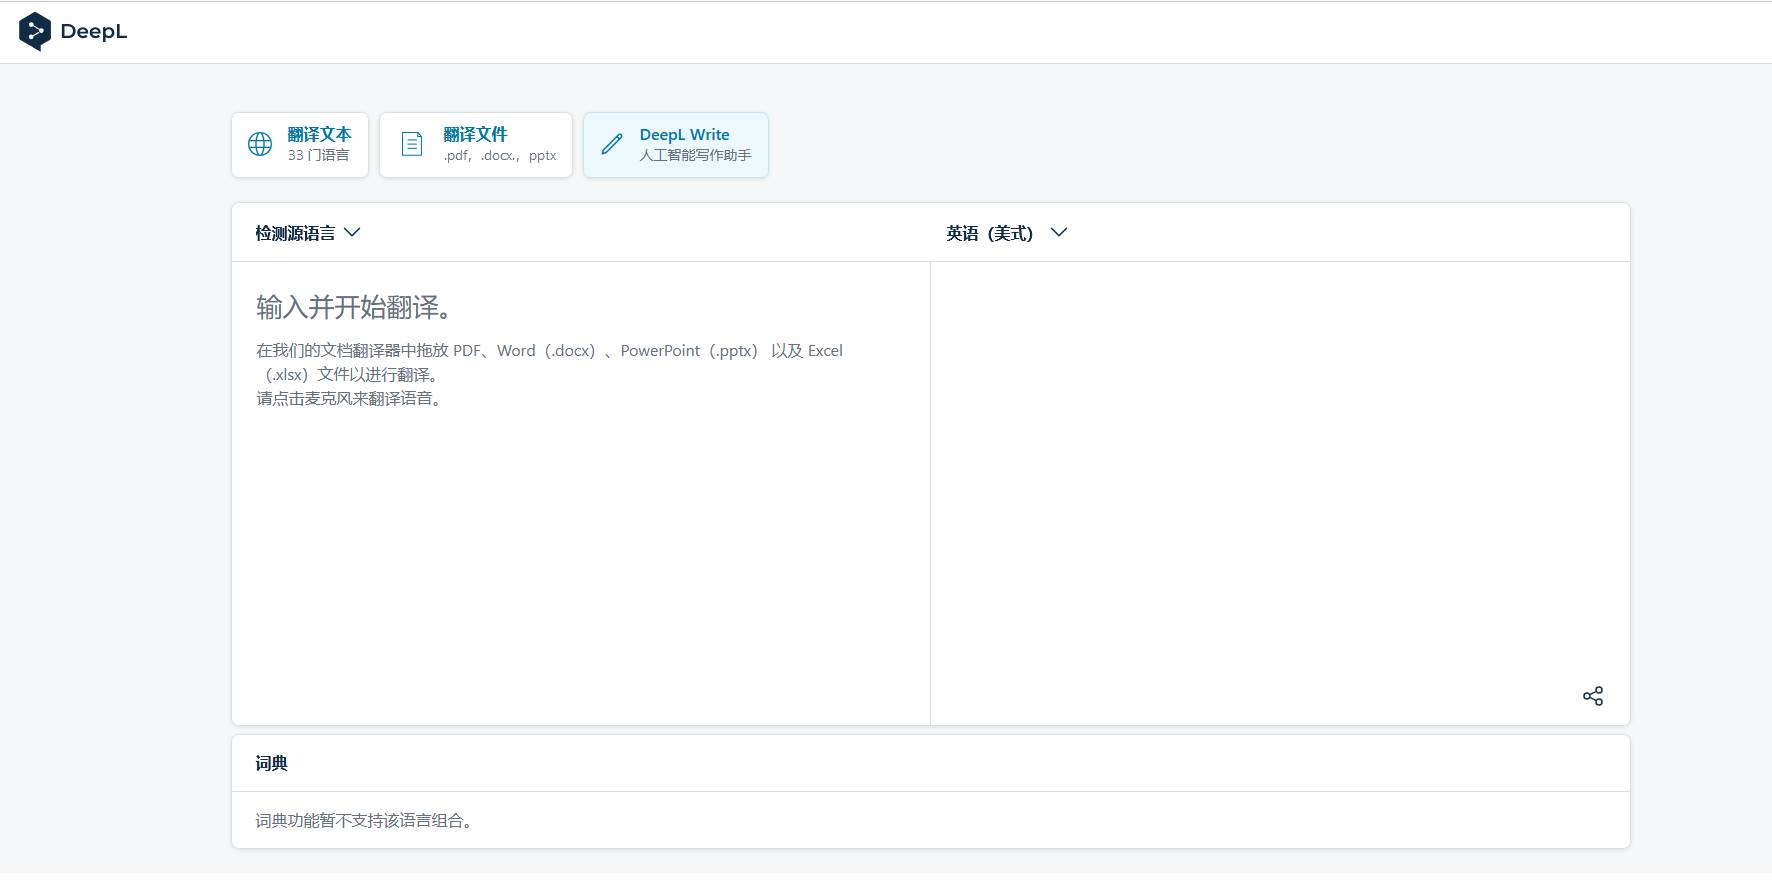Click the 请点击麦克风来翻译语音 hint text
The width and height of the screenshot is (1772, 891).
(x=349, y=398)
